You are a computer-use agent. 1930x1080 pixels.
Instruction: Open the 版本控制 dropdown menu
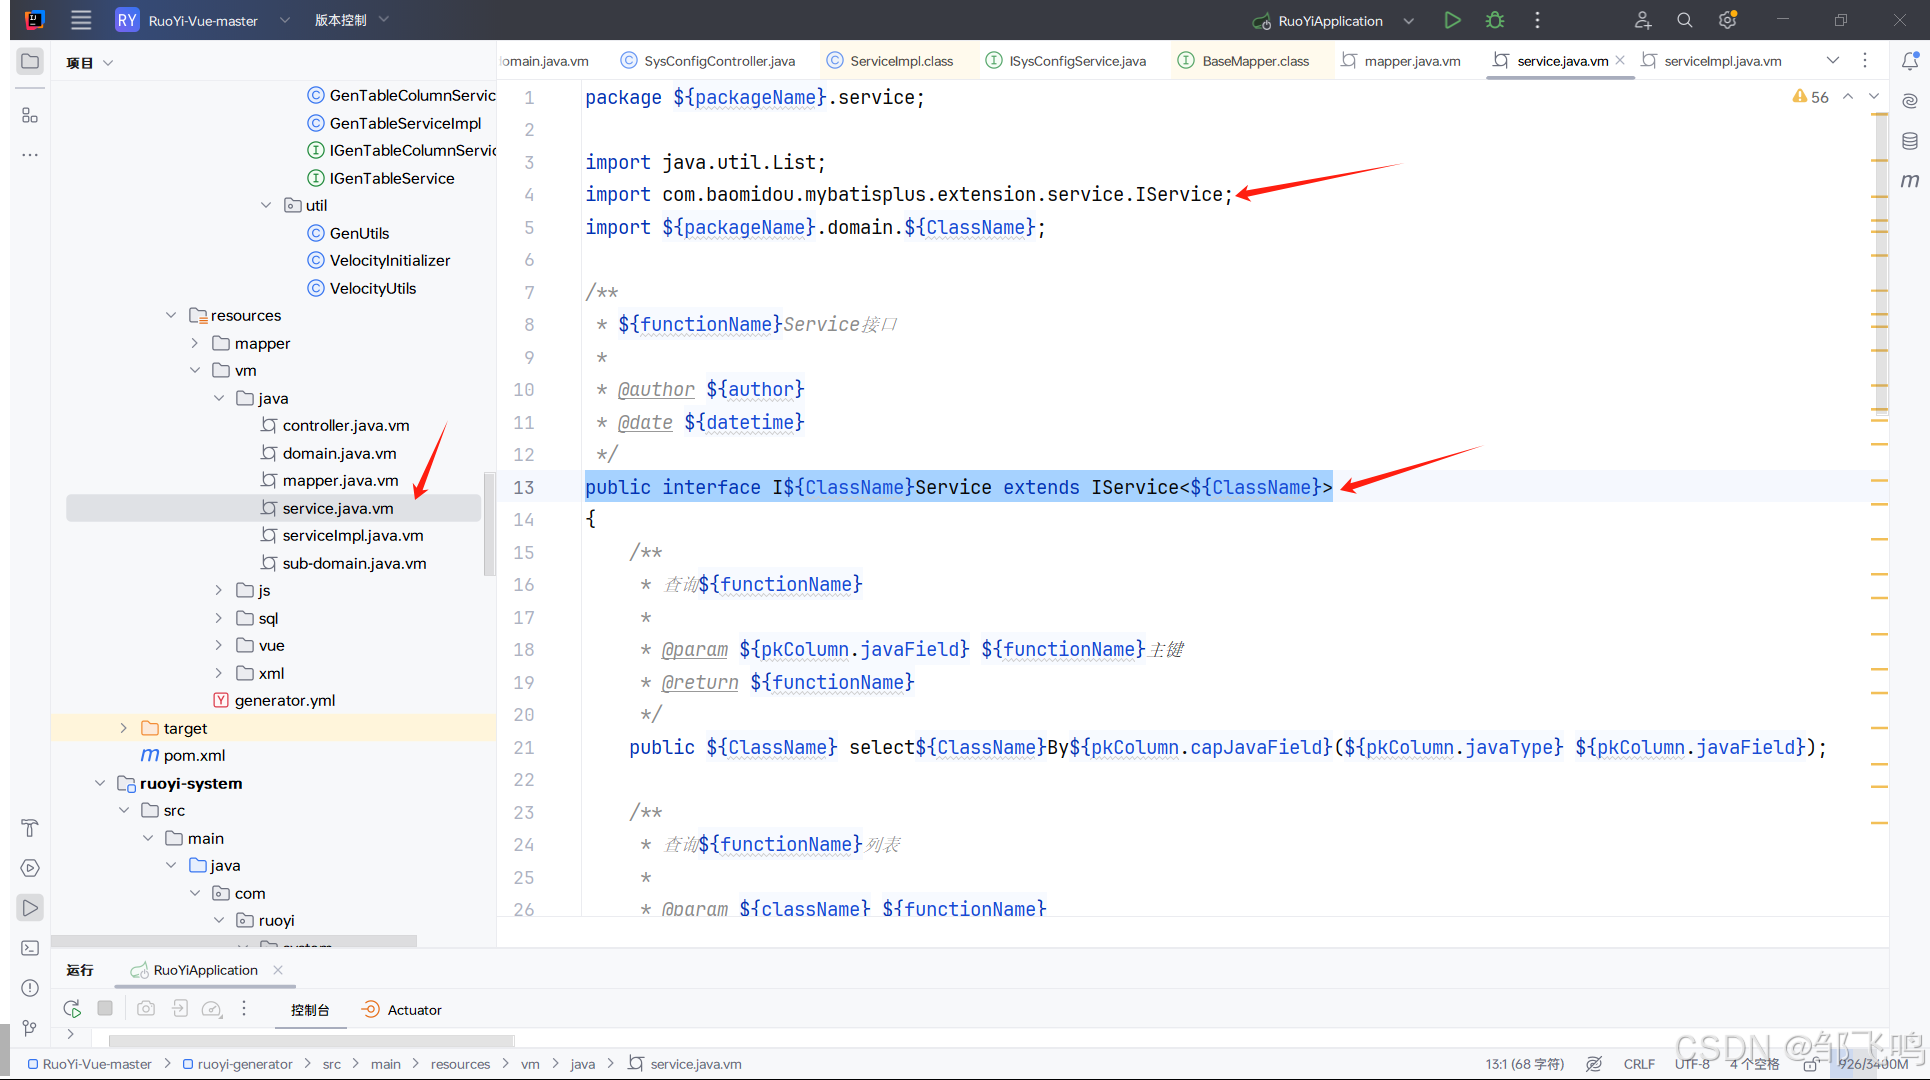(x=351, y=20)
